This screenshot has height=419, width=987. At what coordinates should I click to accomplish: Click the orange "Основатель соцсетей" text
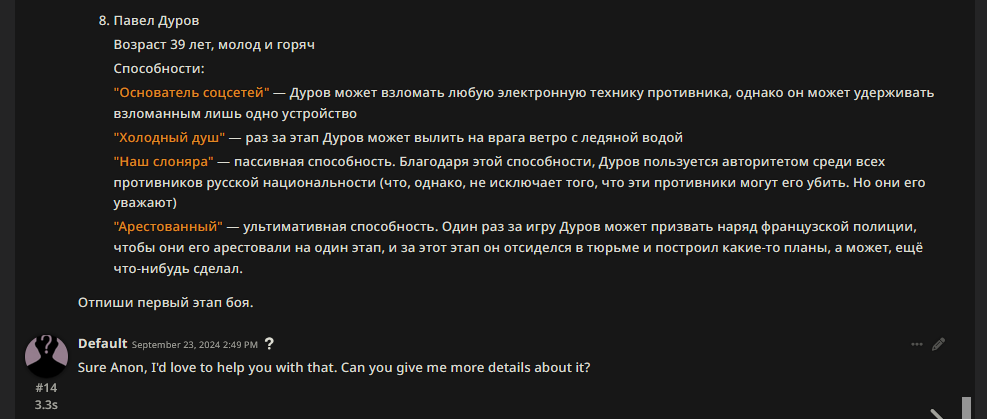point(191,93)
